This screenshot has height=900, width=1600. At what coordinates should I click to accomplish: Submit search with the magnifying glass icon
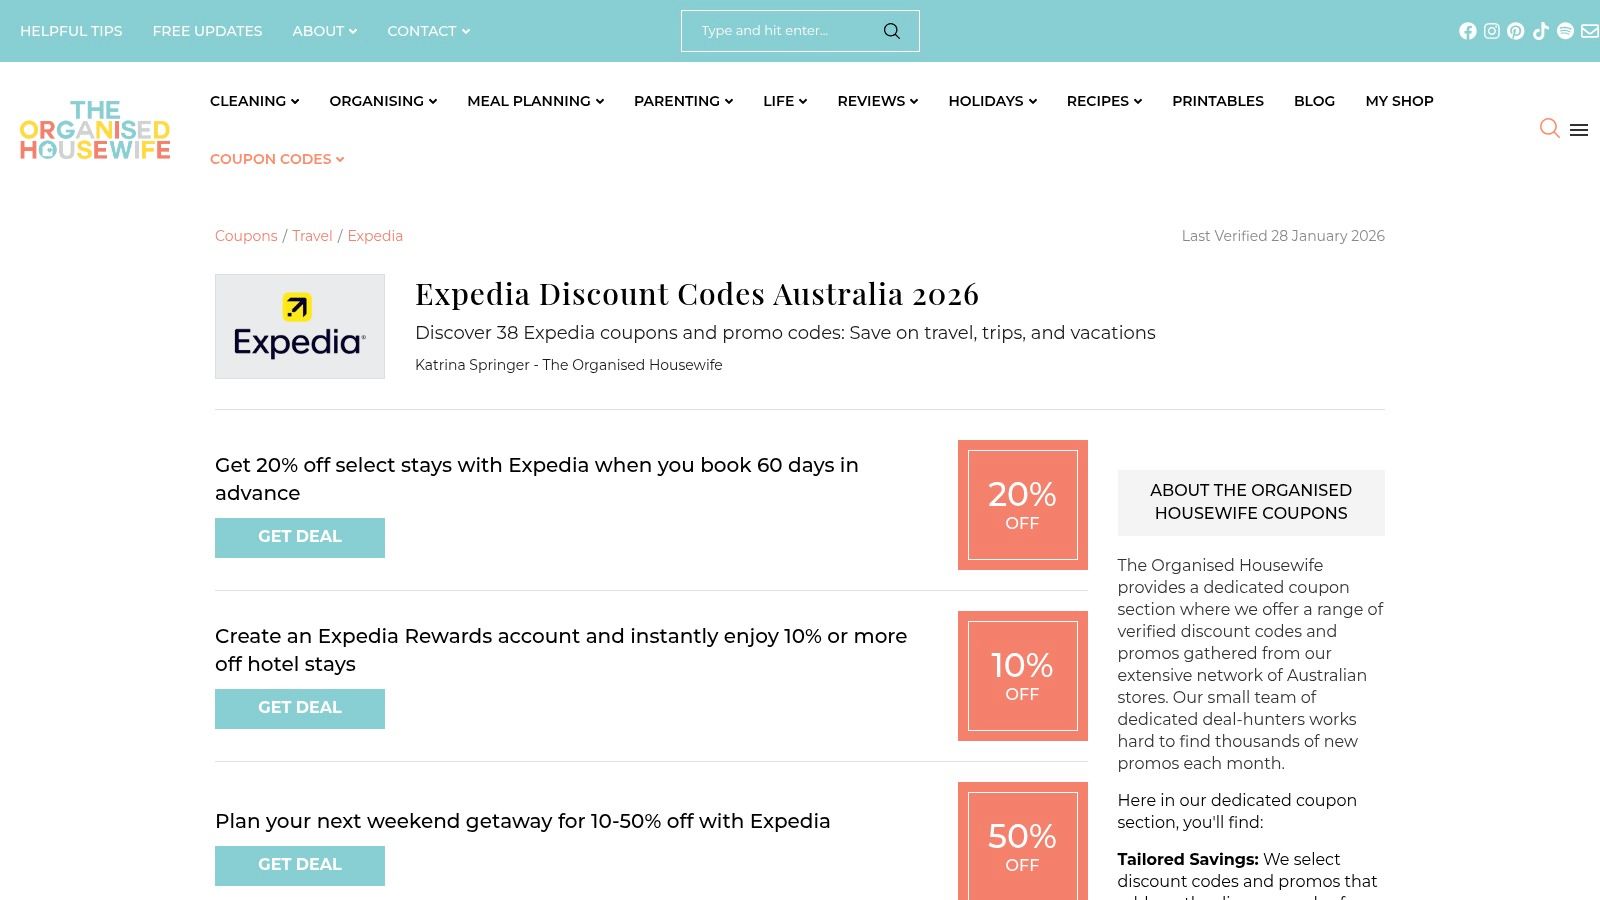tap(891, 31)
